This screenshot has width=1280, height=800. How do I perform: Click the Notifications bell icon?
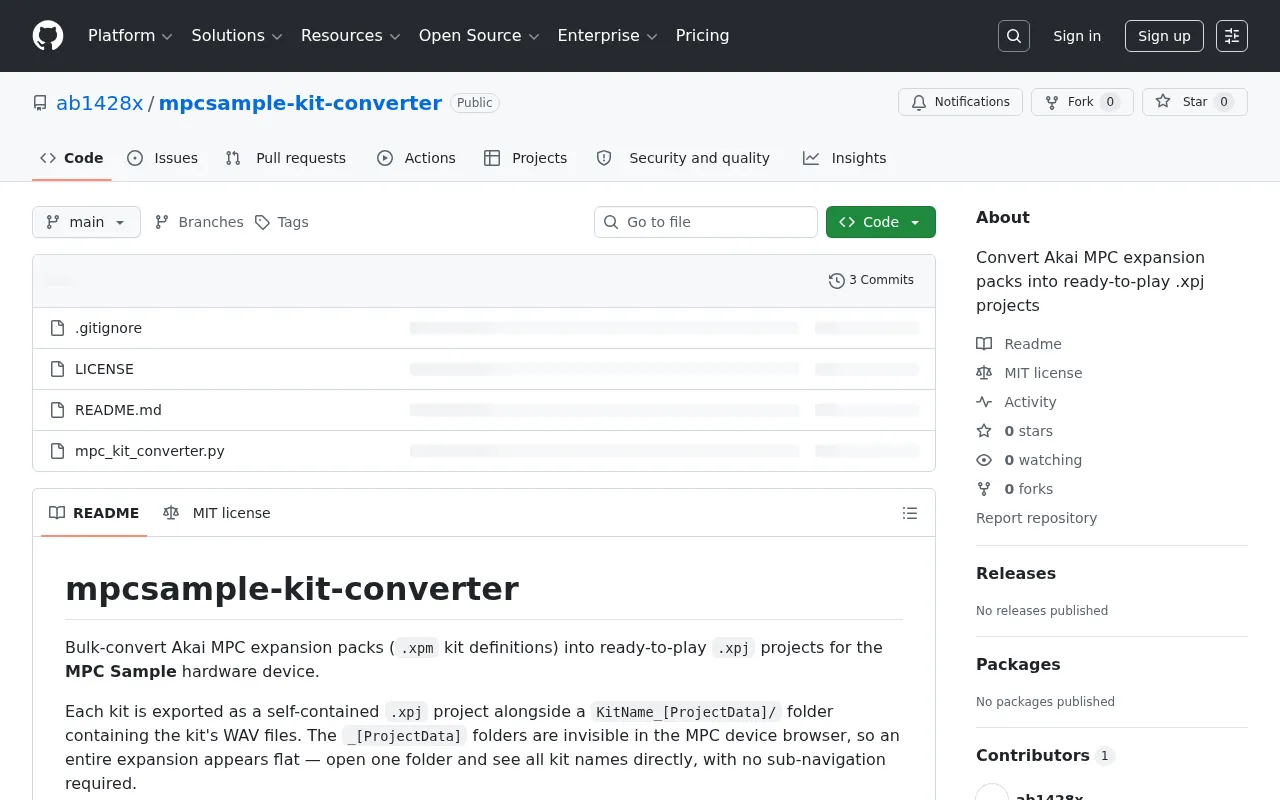919,102
